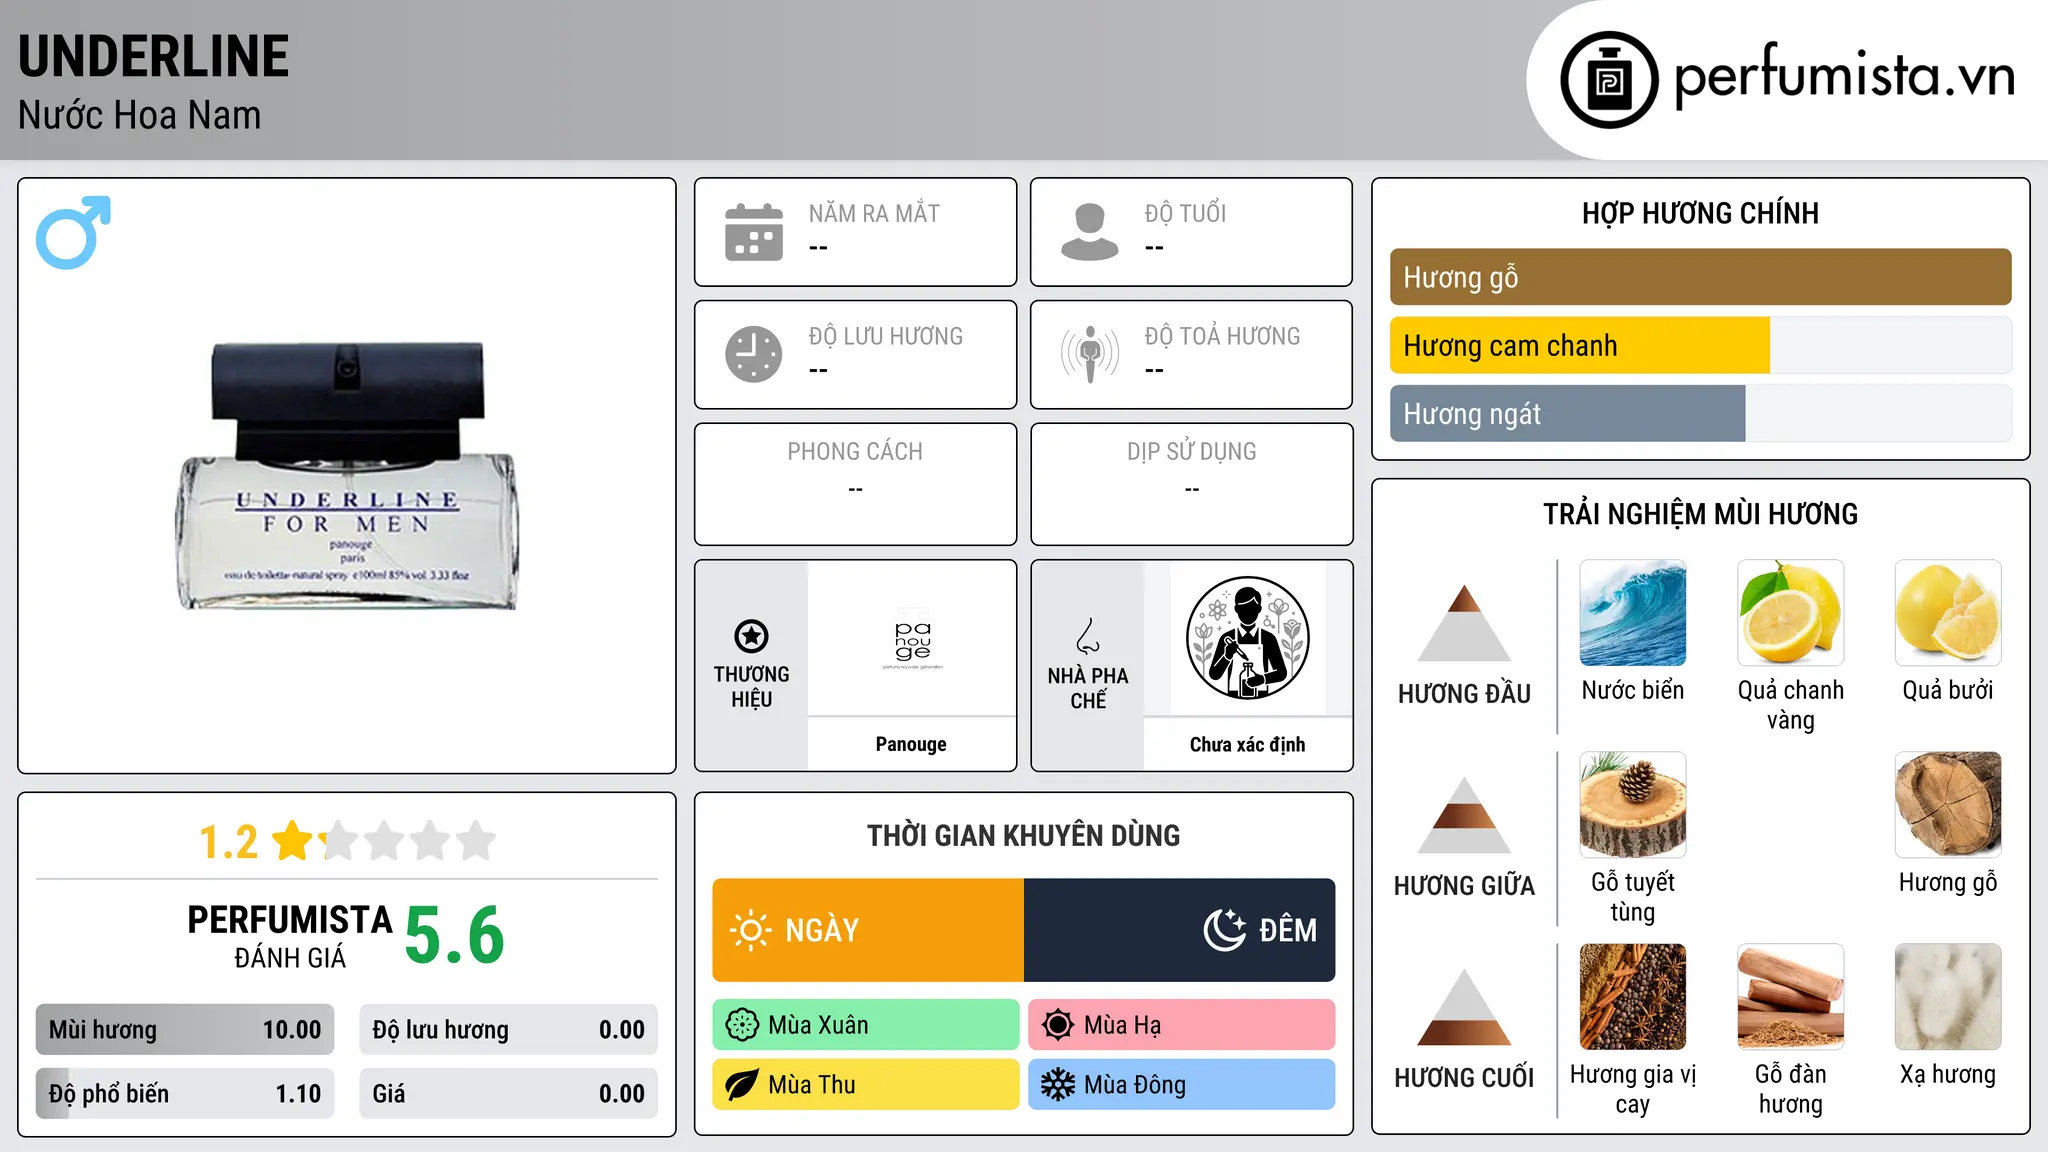Click the PHONG CÁCH info box label
The image size is (2048, 1152).
[x=855, y=452]
